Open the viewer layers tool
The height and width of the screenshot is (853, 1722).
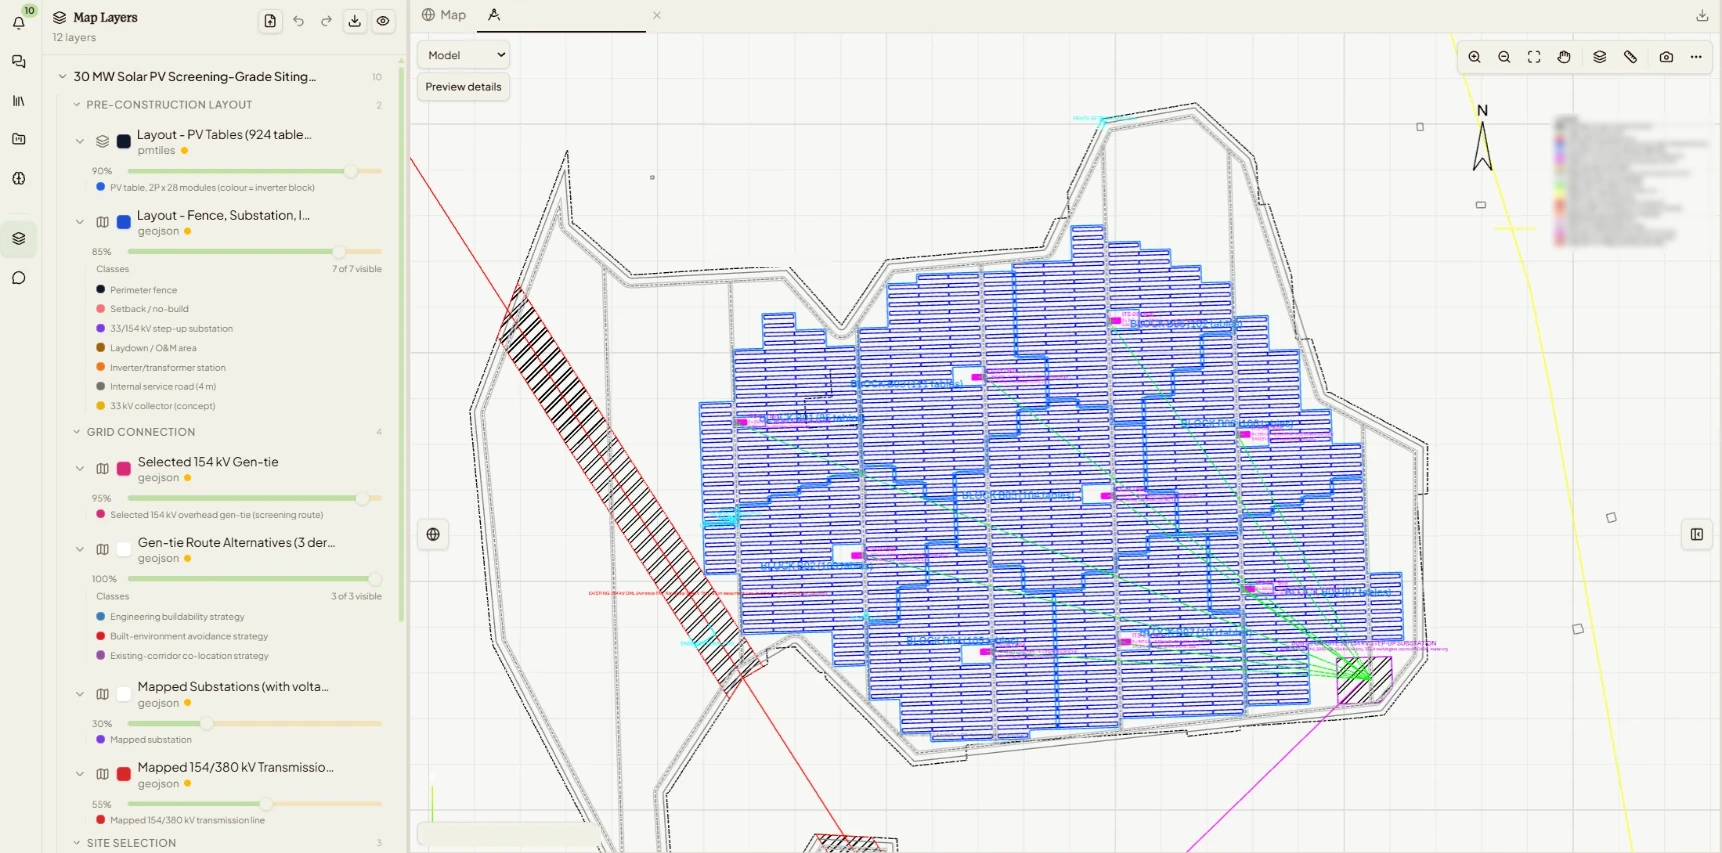(1600, 57)
